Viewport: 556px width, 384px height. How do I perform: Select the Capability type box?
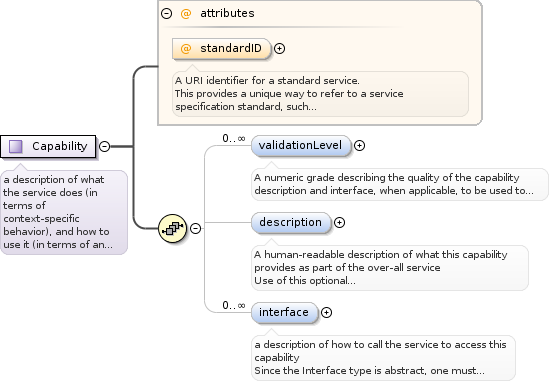[x=48, y=146]
